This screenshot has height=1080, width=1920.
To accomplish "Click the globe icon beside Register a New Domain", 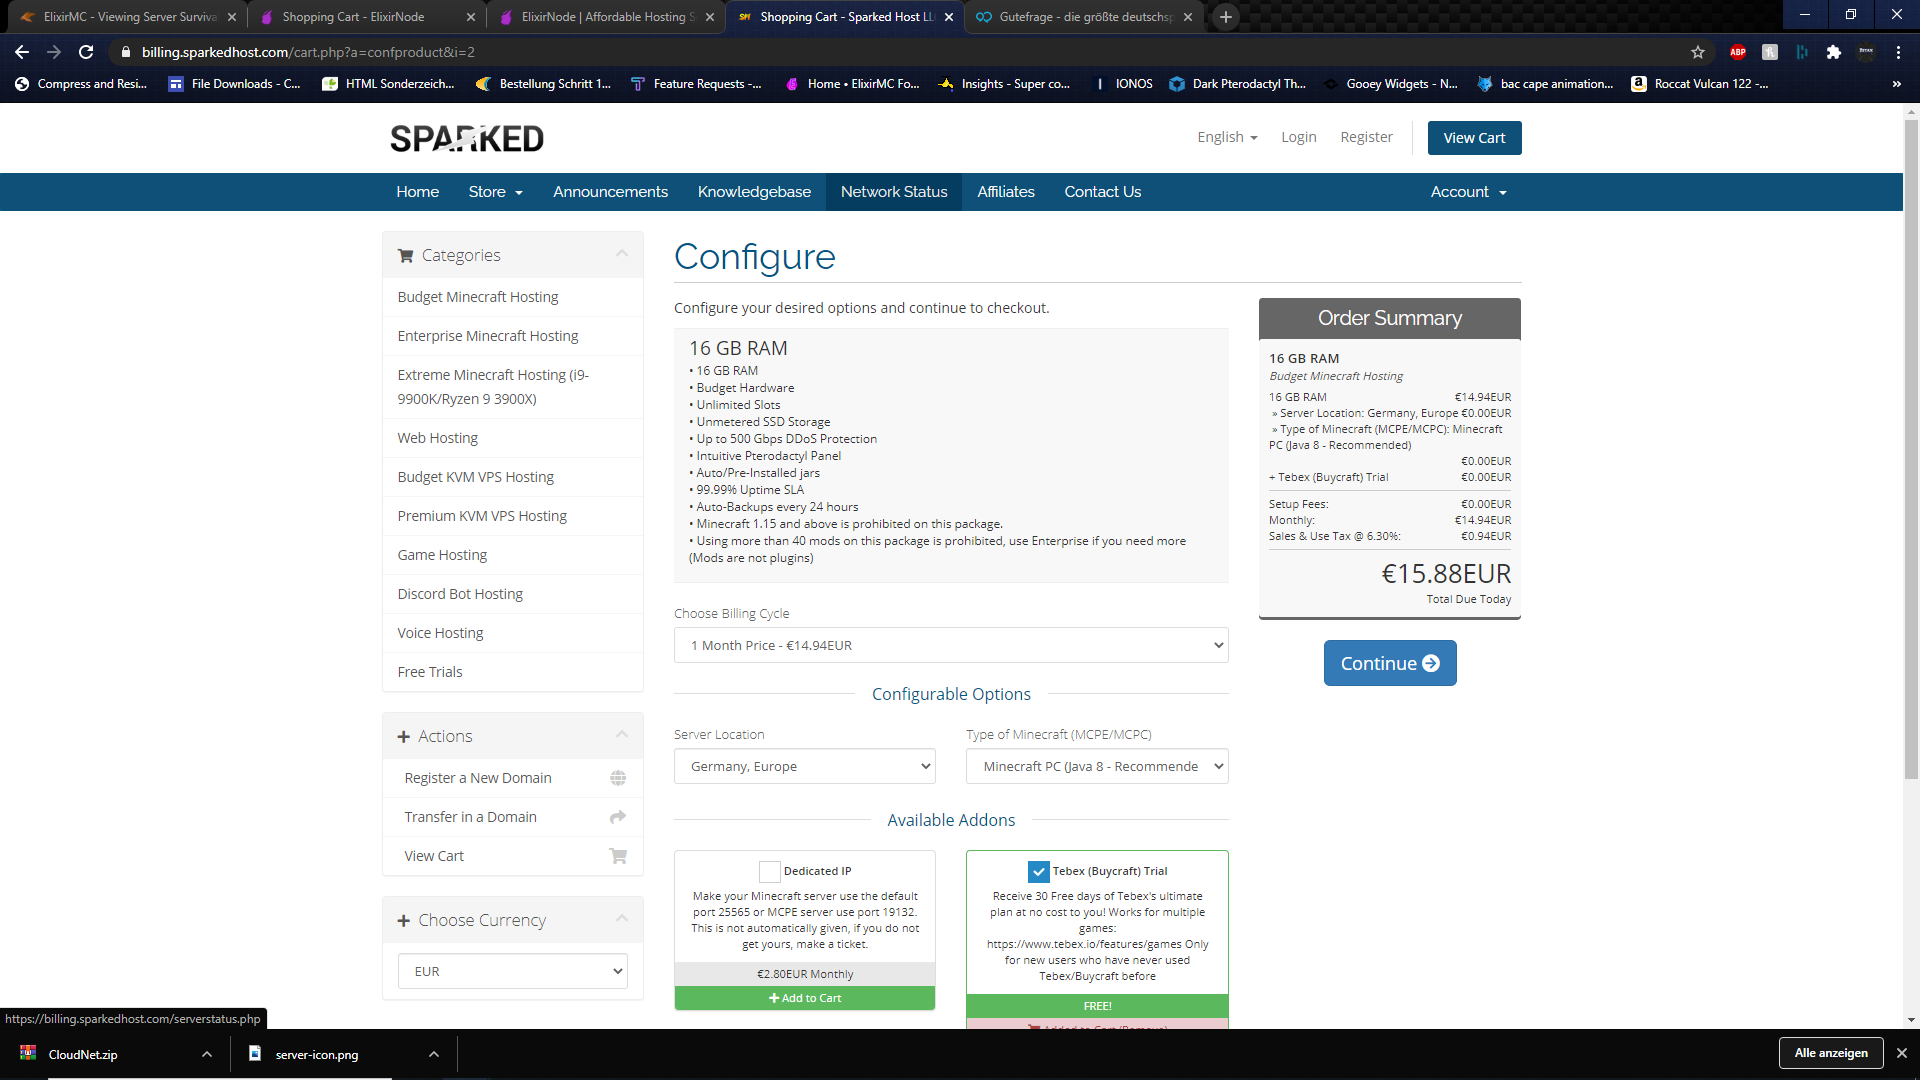I will tap(618, 778).
